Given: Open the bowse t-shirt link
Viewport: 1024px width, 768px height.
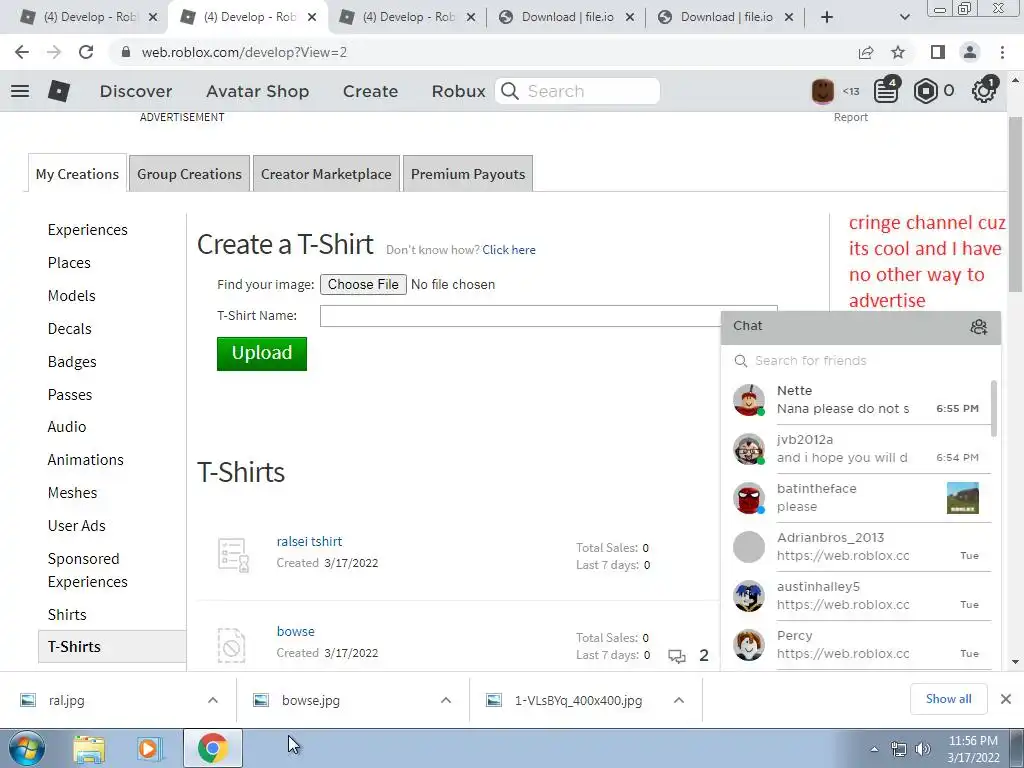Looking at the screenshot, I should tap(295, 632).
